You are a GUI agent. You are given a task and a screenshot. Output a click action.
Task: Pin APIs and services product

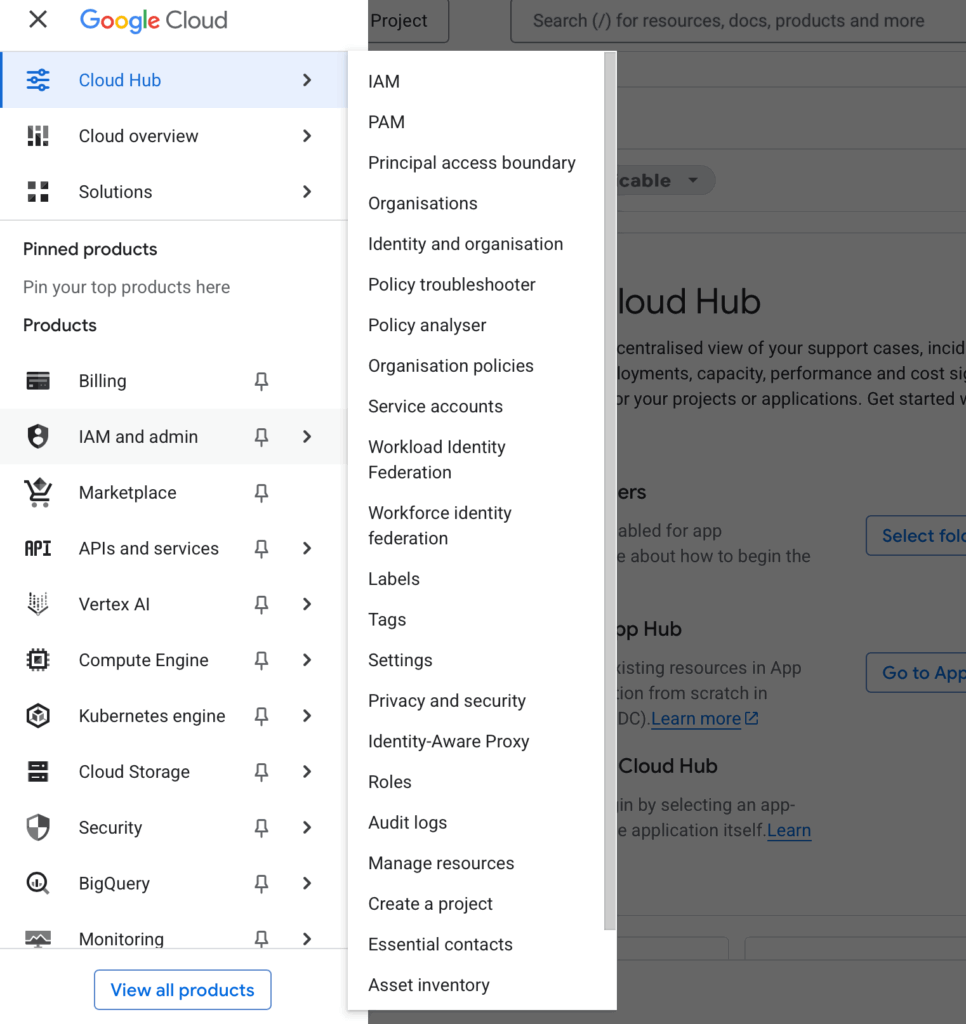click(x=261, y=548)
